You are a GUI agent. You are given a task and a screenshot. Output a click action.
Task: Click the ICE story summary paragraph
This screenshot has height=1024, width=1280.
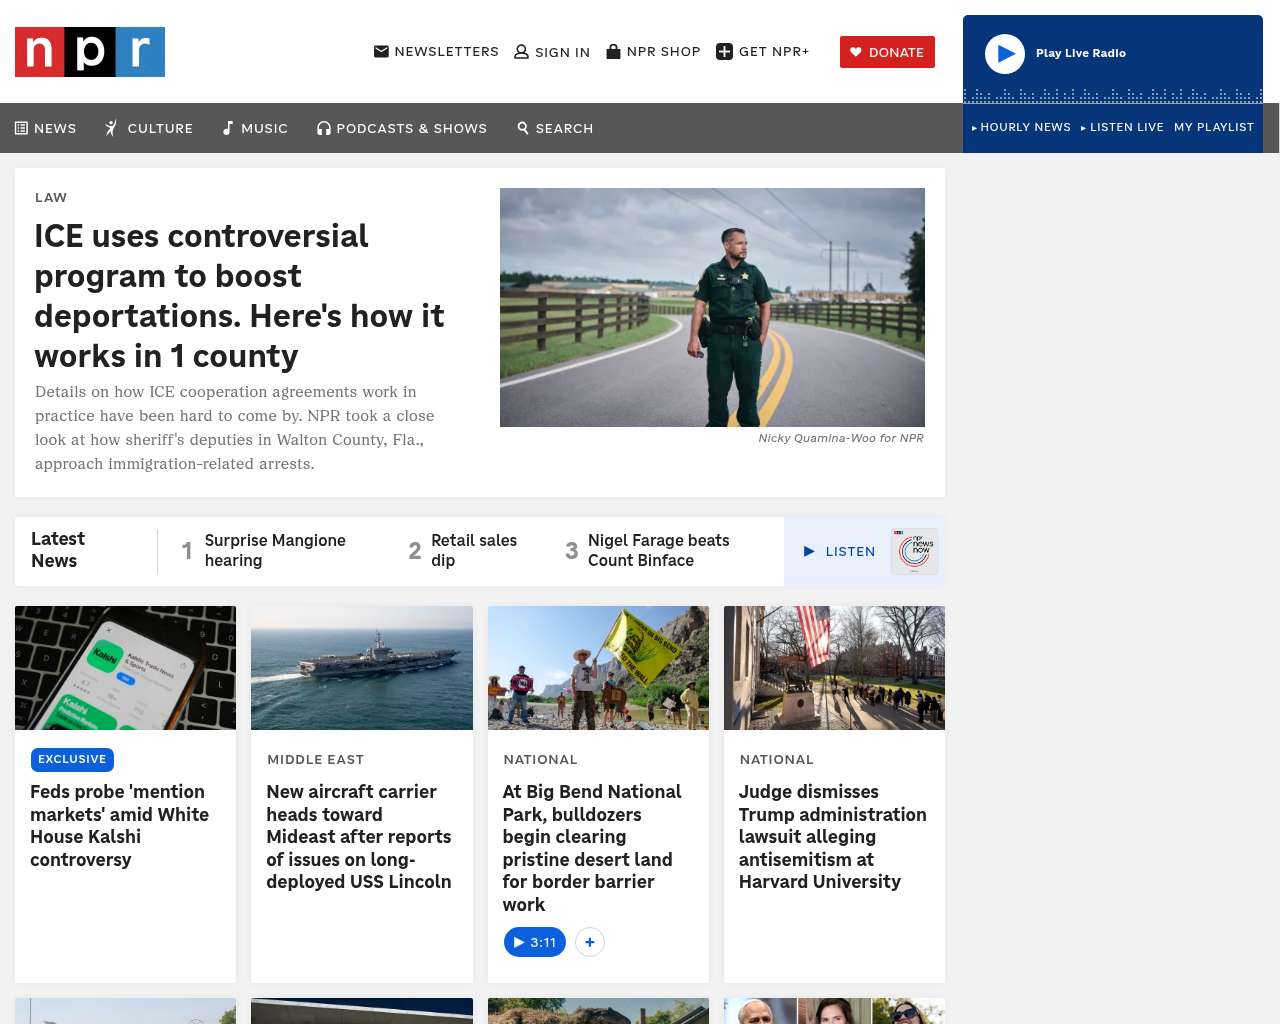click(235, 428)
